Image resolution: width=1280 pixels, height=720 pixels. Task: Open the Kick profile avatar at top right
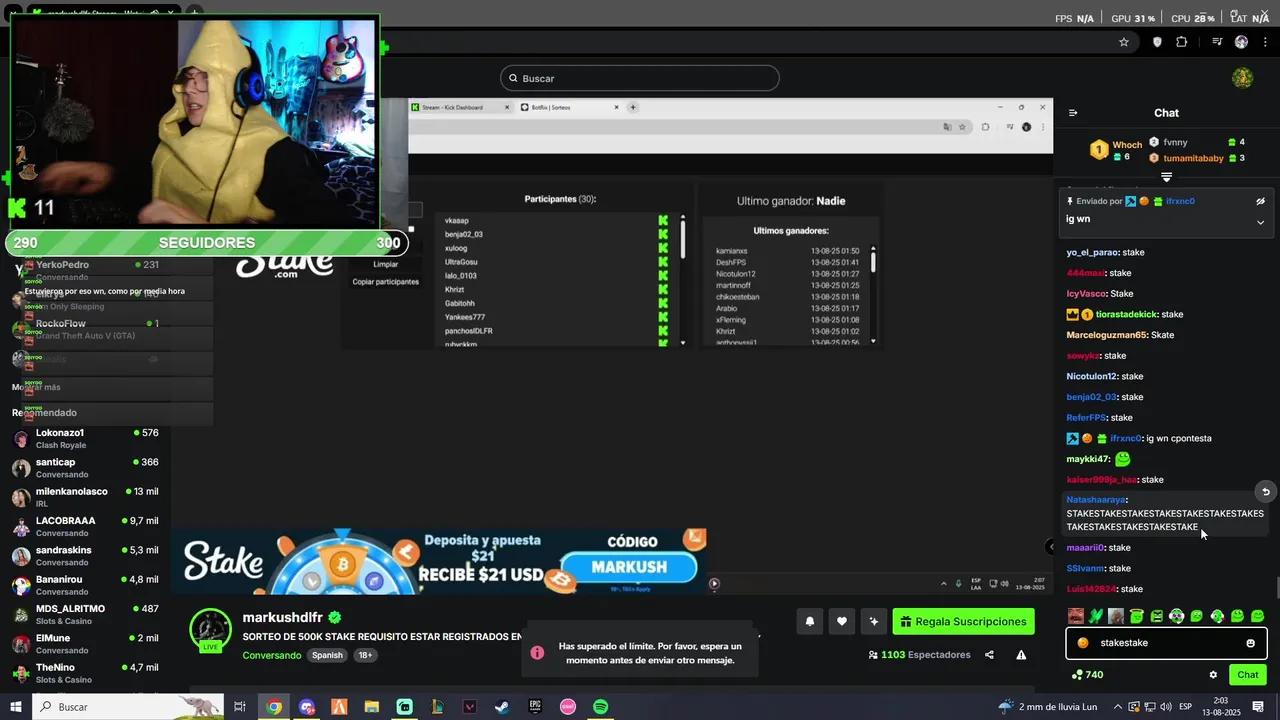[x=1243, y=78]
